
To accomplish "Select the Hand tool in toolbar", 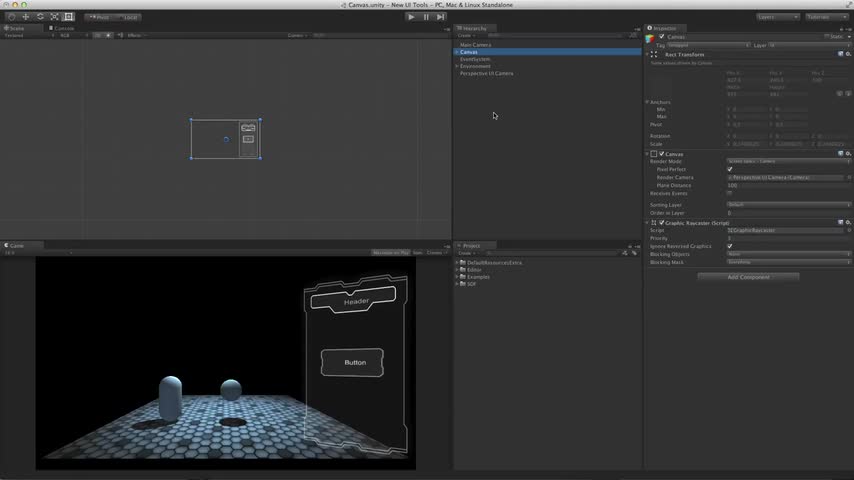I will [12, 17].
